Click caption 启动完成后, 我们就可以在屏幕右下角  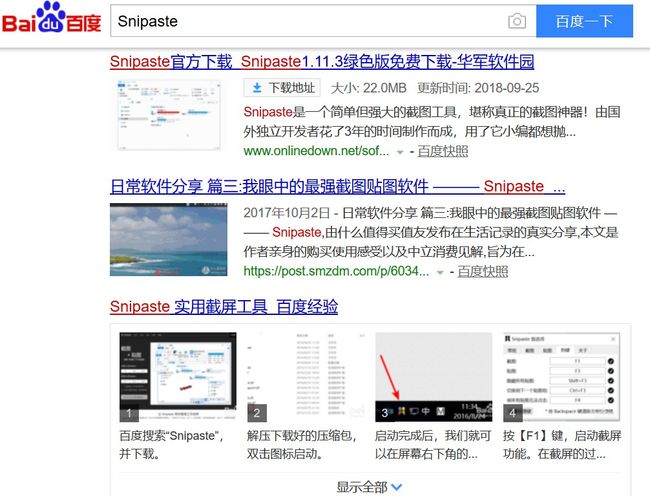(433, 444)
